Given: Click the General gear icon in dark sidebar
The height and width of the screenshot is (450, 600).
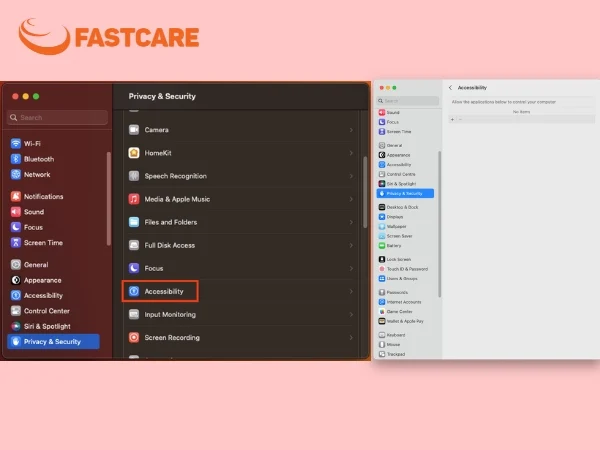Looking at the screenshot, I should click(16, 264).
